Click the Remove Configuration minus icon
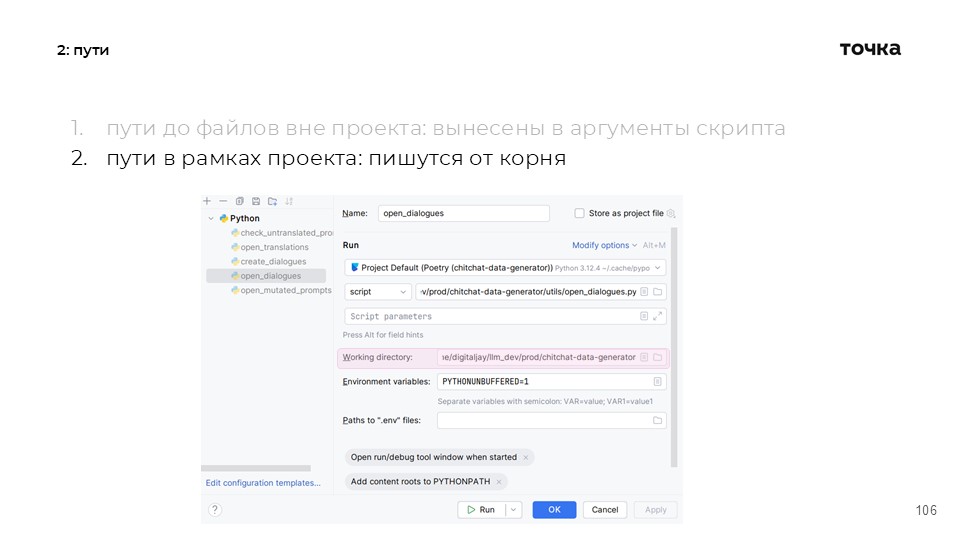The image size is (960, 540). (223, 201)
